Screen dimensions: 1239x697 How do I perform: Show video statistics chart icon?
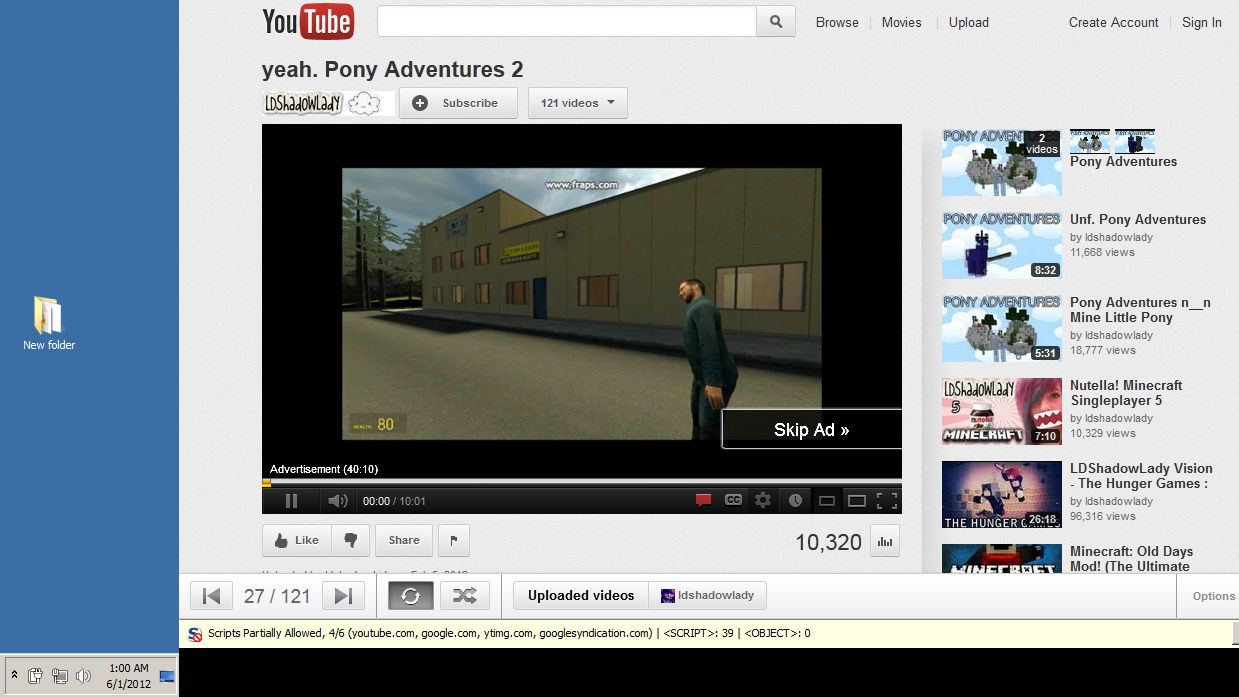tap(885, 540)
